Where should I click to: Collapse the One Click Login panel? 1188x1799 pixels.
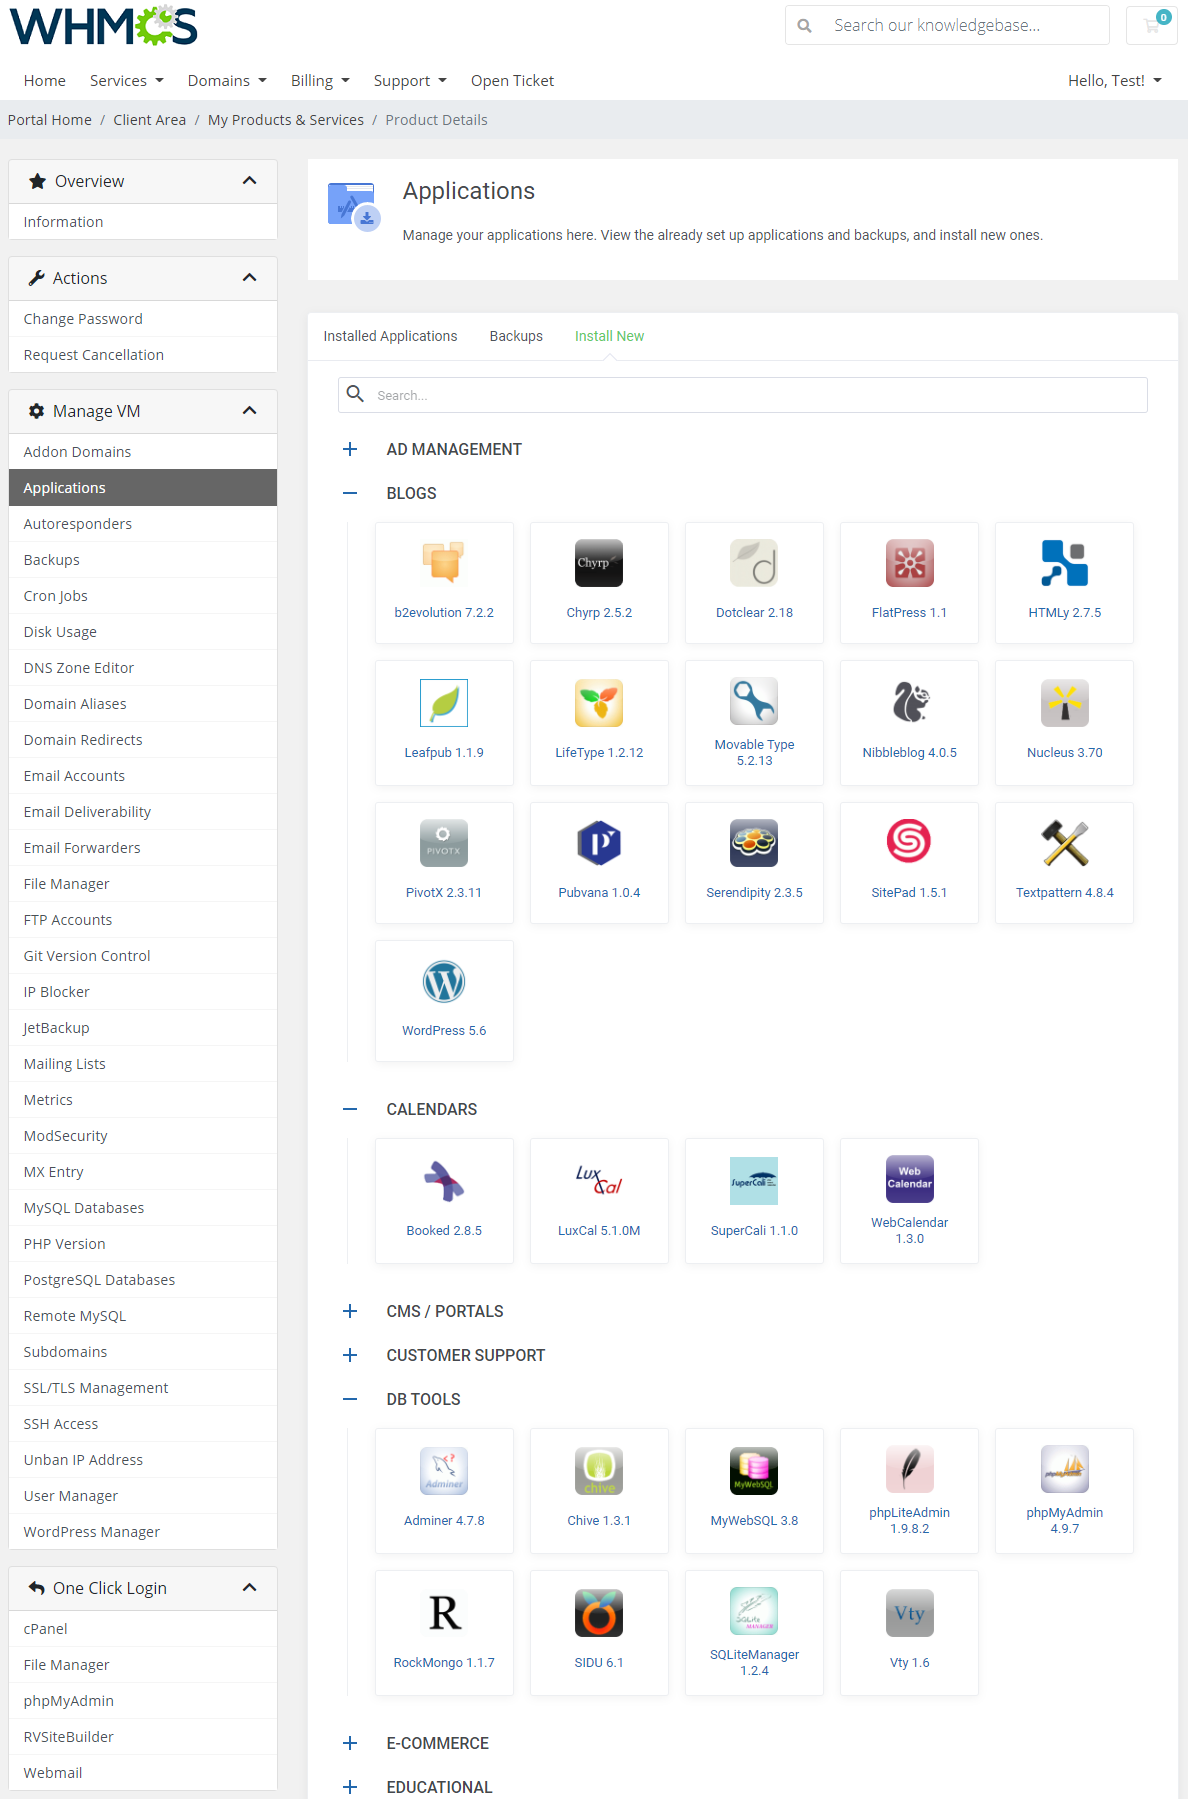250,1588
